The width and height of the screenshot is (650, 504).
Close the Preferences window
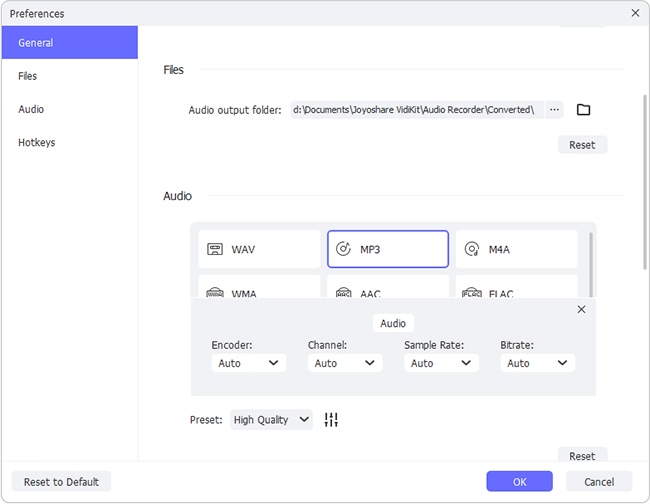click(x=635, y=13)
